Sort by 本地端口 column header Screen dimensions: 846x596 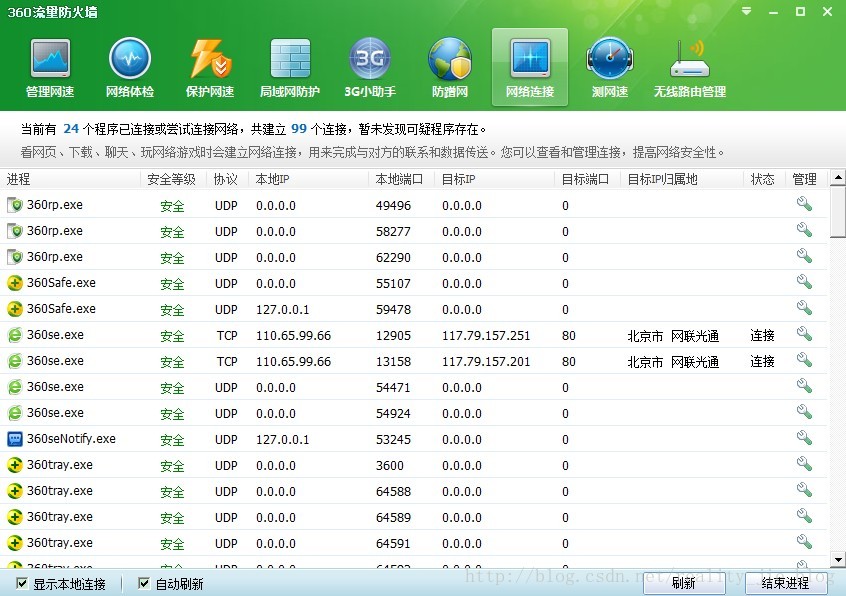point(400,179)
